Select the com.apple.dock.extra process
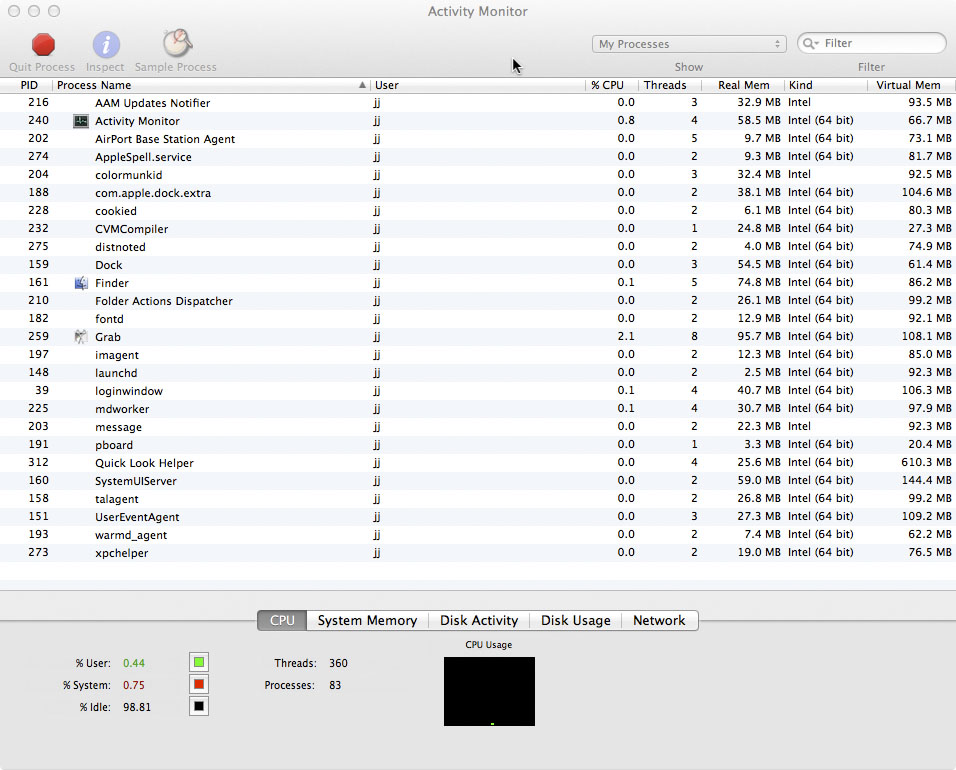 (x=478, y=193)
